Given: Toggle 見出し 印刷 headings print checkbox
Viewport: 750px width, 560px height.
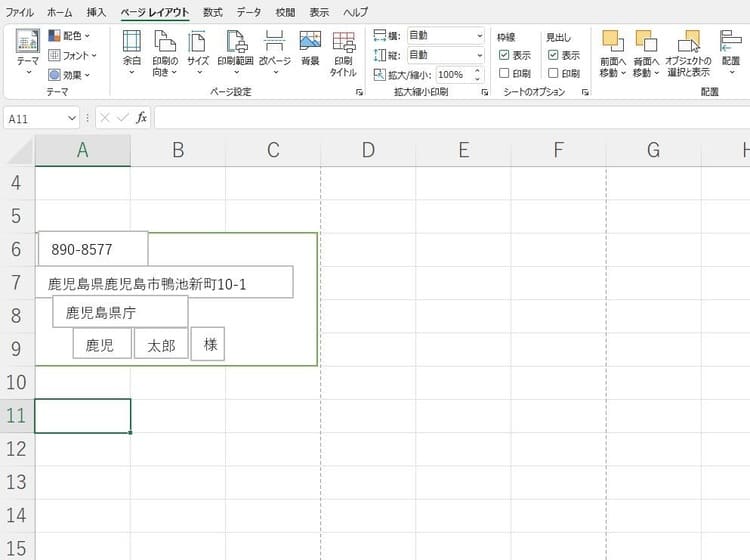Looking at the screenshot, I should pos(553,73).
